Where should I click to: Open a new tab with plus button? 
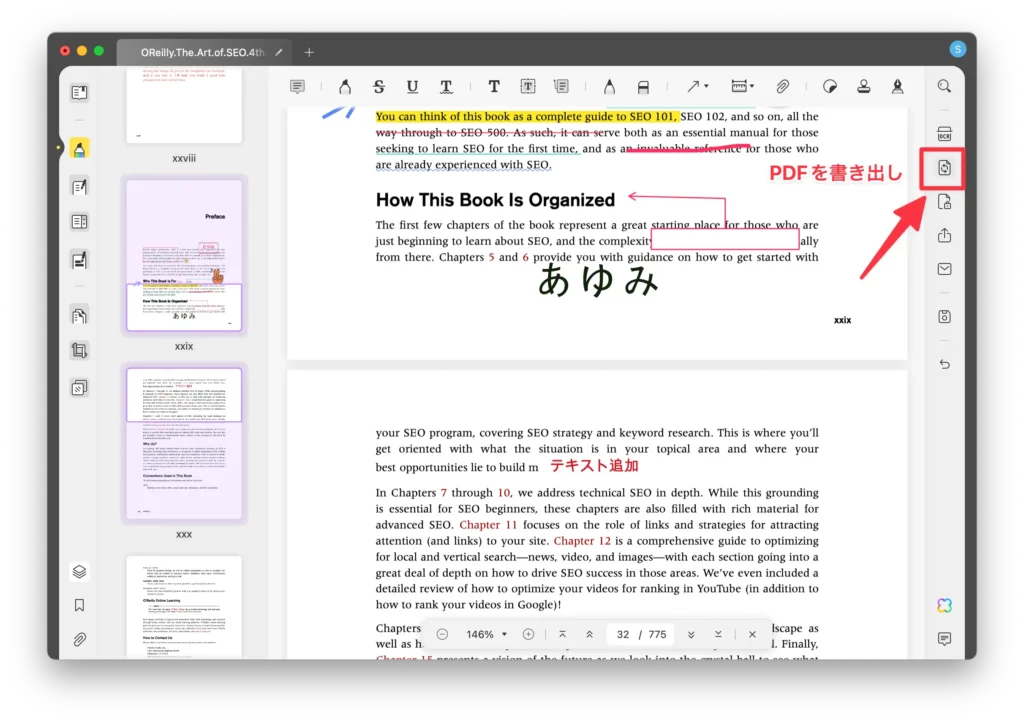click(x=309, y=52)
